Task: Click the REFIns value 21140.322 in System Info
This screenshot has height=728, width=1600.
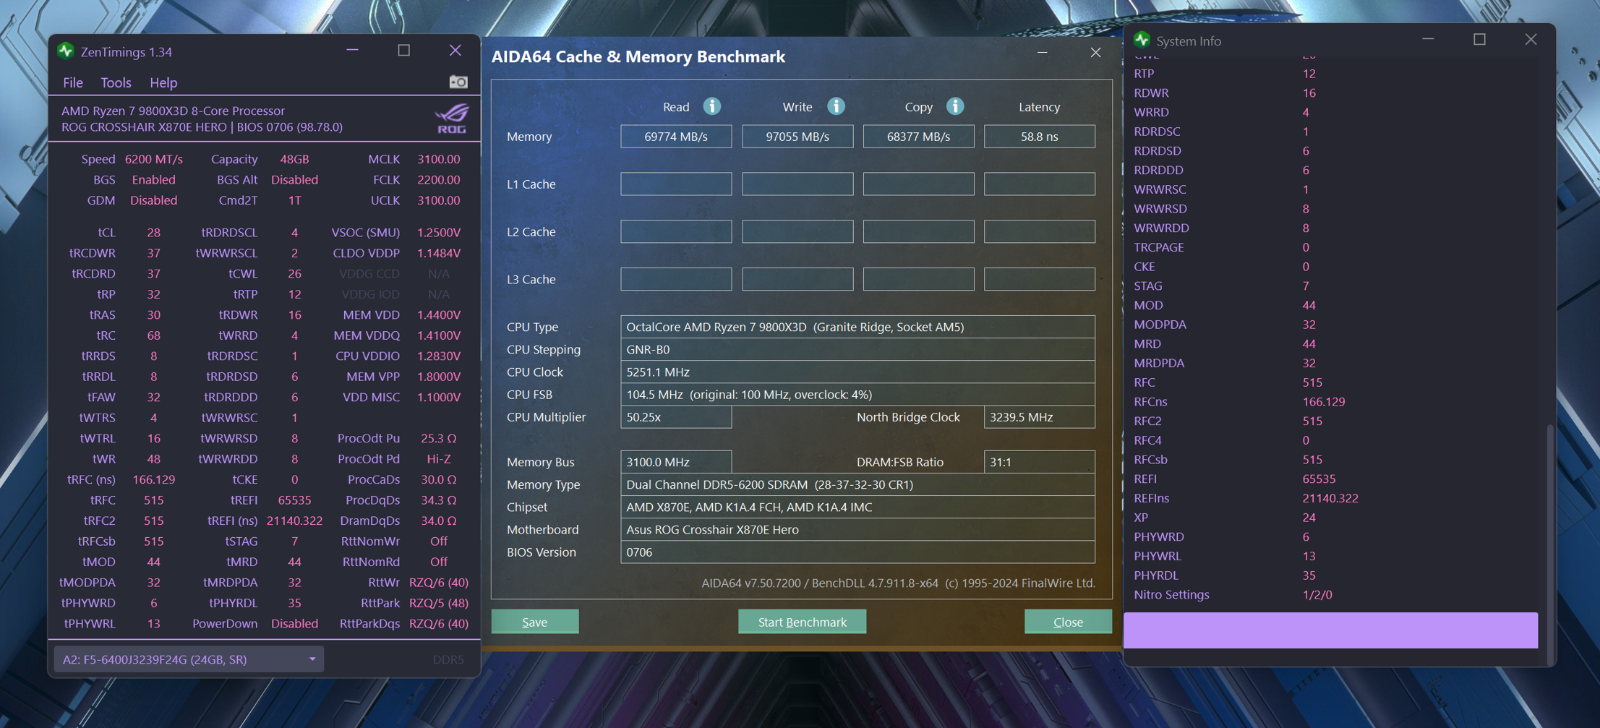Action: pyautogui.click(x=1330, y=498)
